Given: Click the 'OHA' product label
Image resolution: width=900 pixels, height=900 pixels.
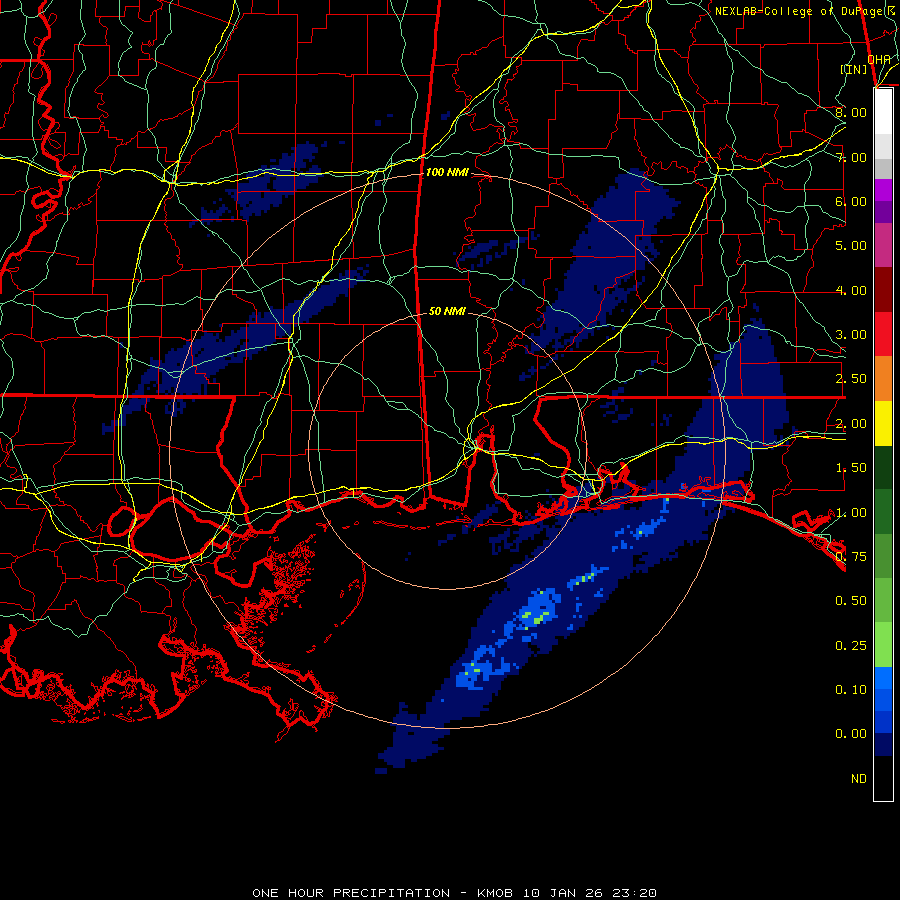Looking at the screenshot, I should (x=879, y=59).
